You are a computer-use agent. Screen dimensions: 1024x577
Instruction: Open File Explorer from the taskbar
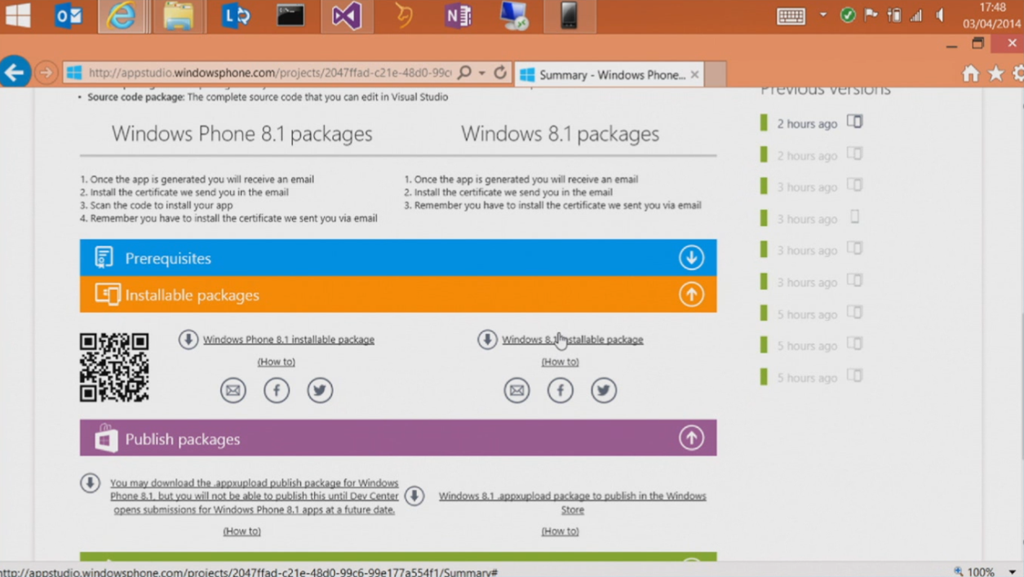(x=178, y=16)
